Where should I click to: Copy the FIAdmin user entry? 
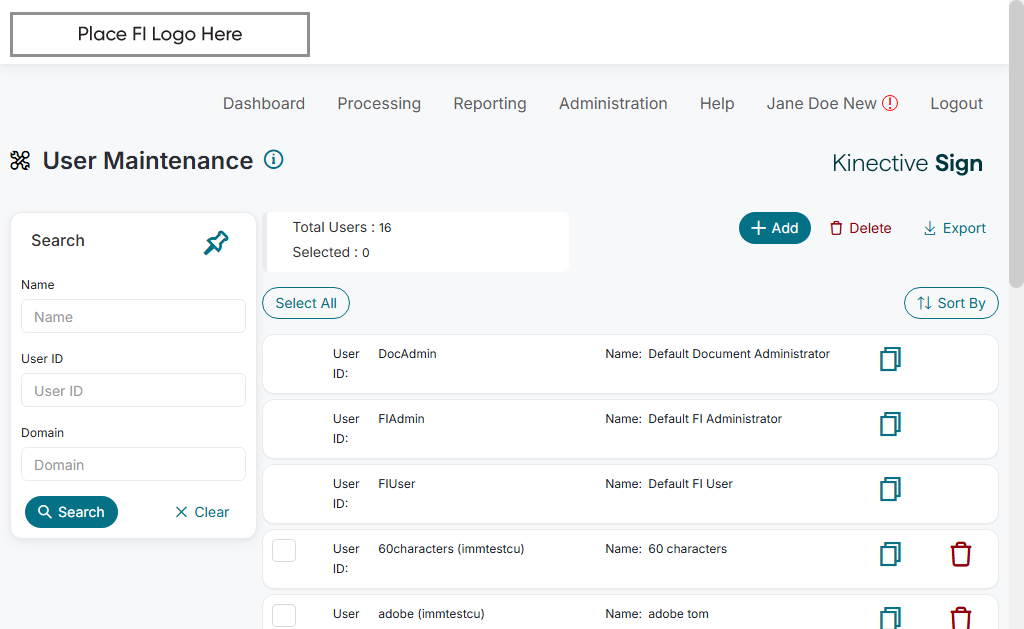tap(890, 424)
